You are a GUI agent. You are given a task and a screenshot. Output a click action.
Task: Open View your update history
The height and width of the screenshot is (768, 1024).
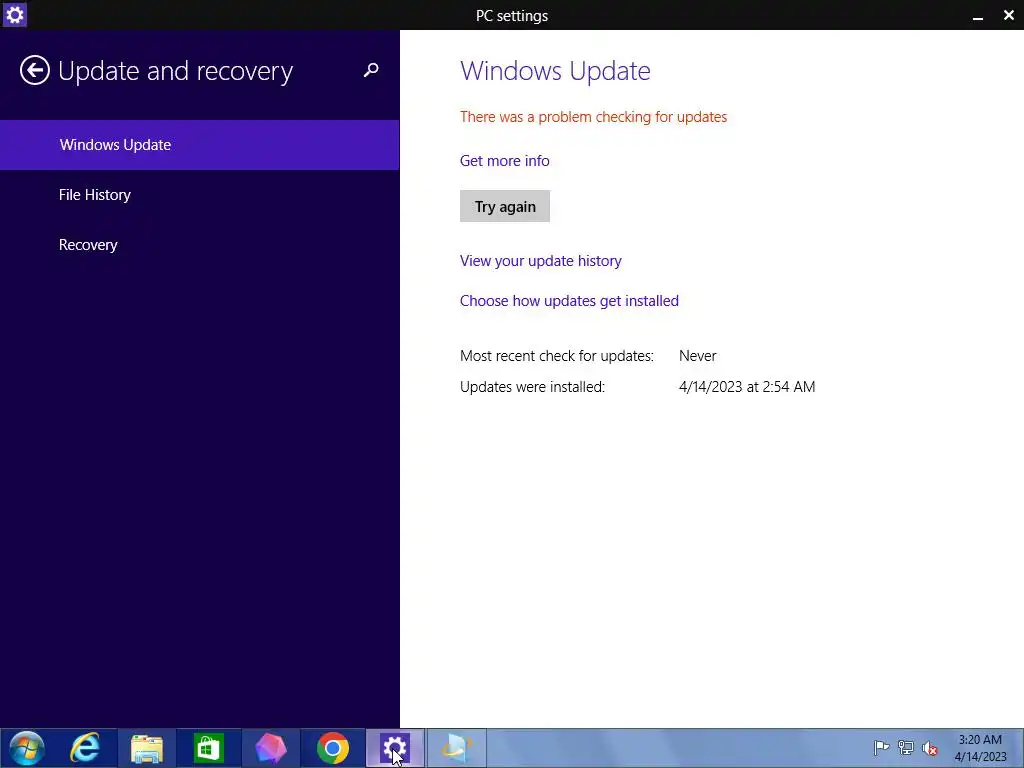[541, 261]
